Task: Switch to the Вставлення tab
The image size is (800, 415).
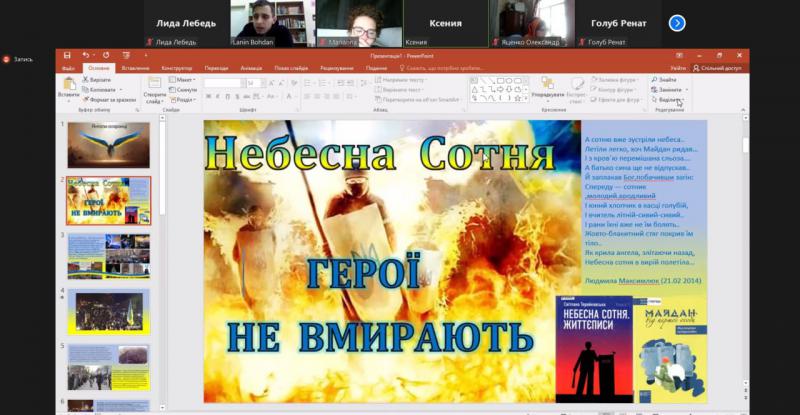Action: (x=135, y=68)
